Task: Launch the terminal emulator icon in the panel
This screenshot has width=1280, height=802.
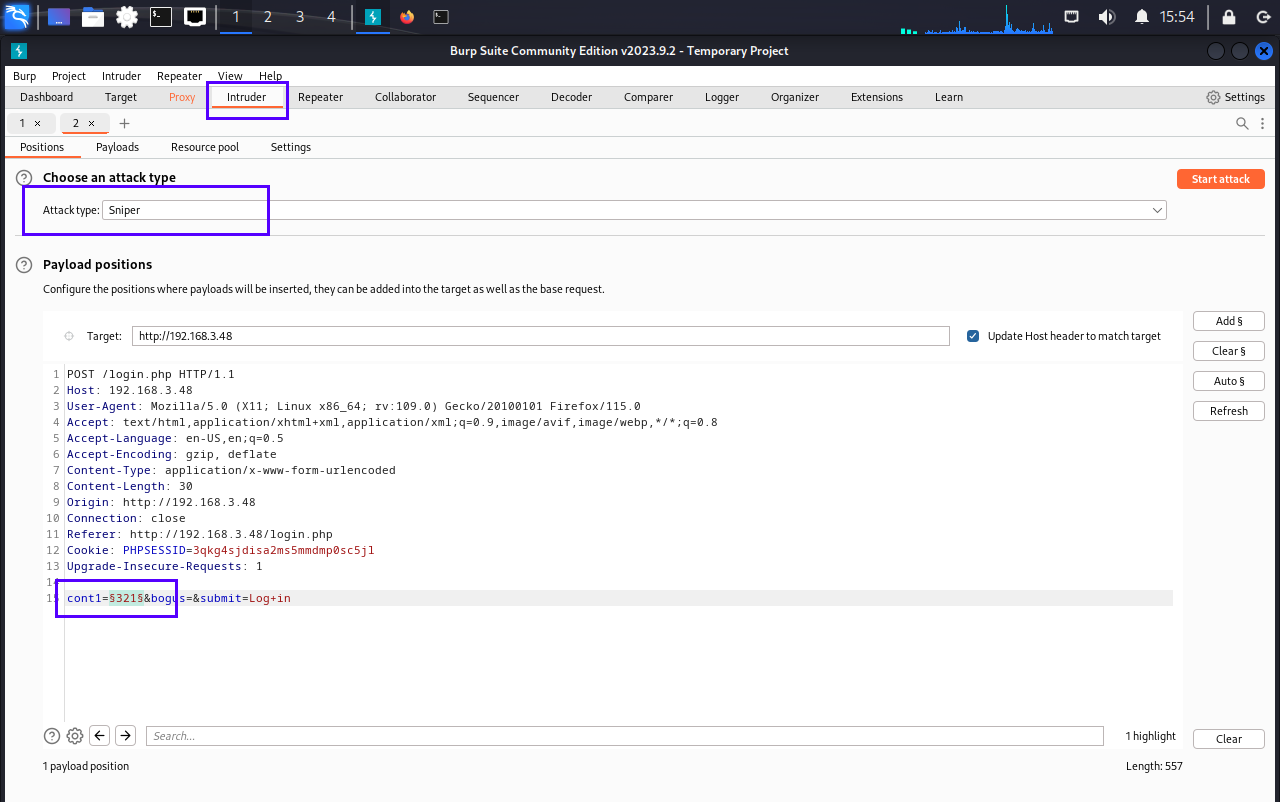Action: click(x=161, y=17)
